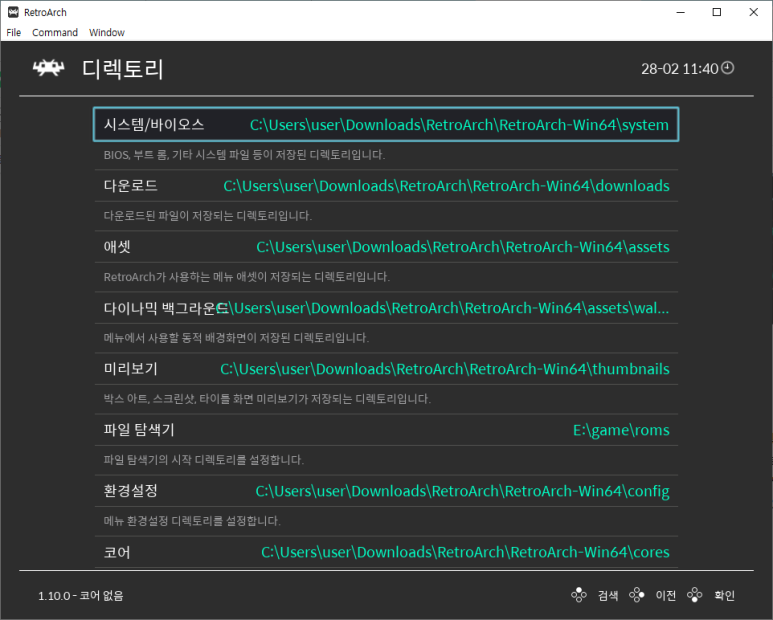This screenshot has height=620, width=773.
Task: Open the Command menu
Action: tap(55, 33)
